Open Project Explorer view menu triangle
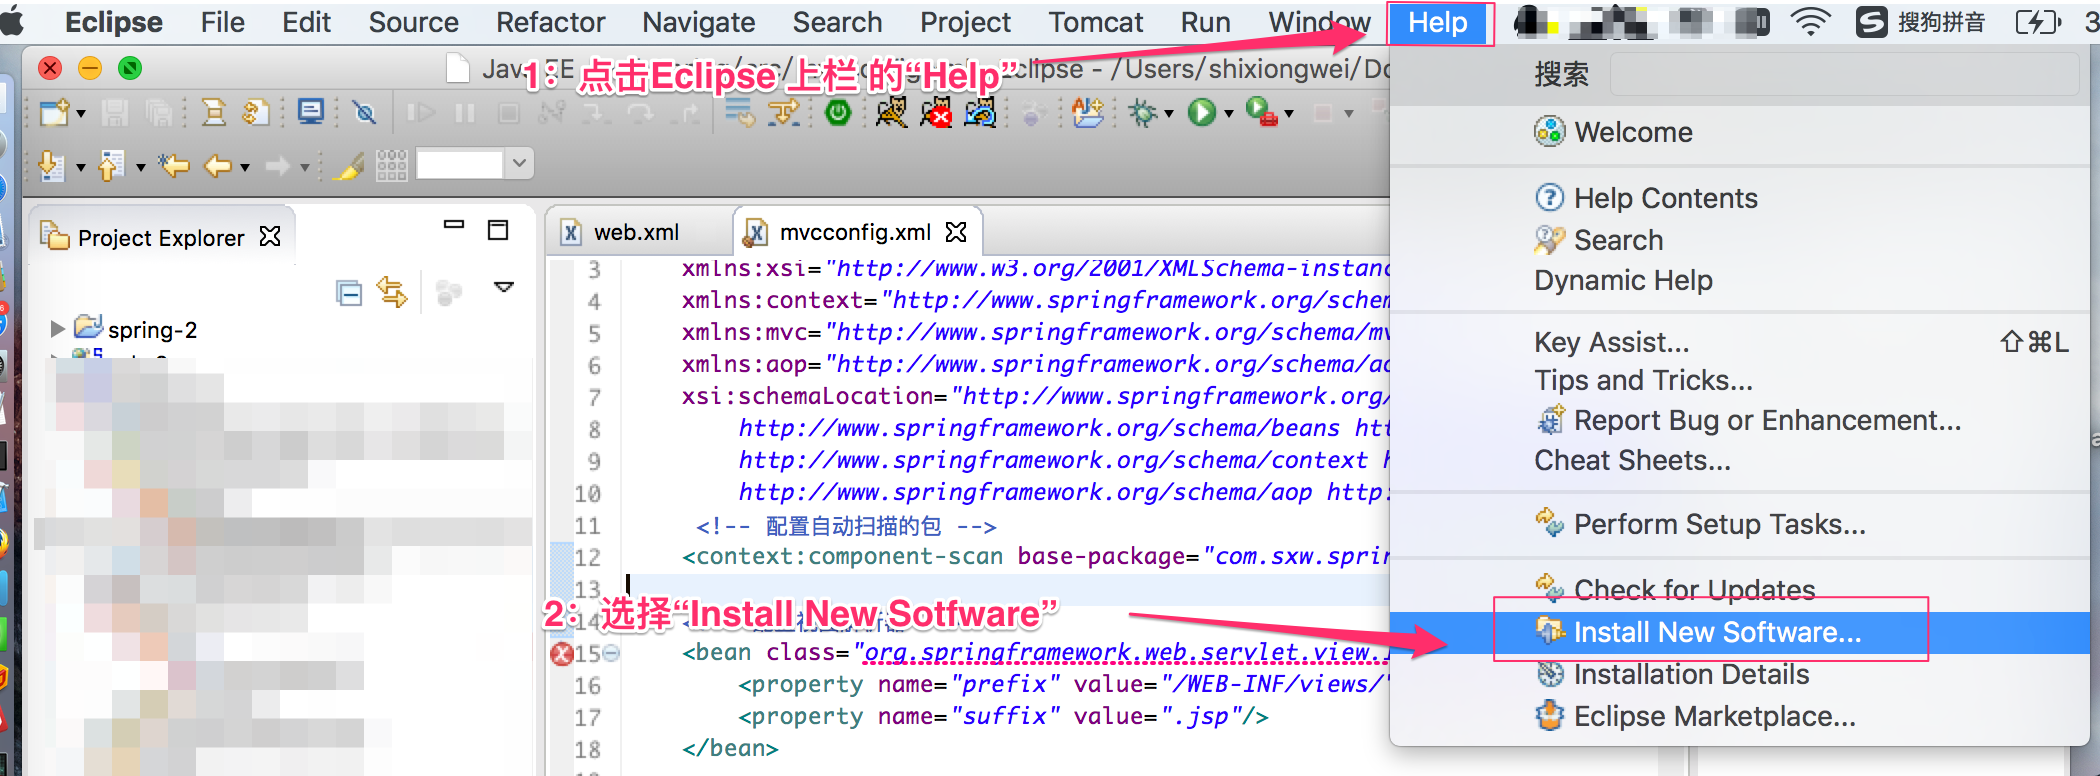This screenshot has height=776, width=2100. click(x=504, y=288)
